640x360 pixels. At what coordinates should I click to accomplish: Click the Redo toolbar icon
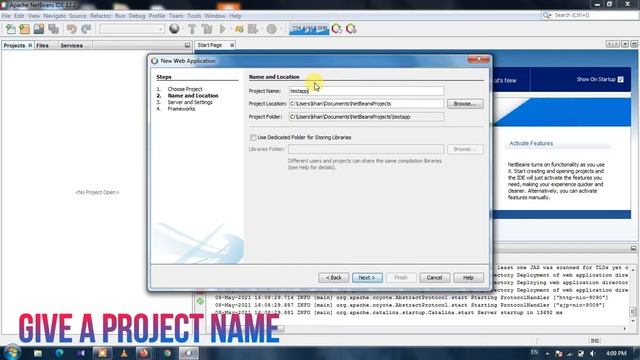point(86,29)
